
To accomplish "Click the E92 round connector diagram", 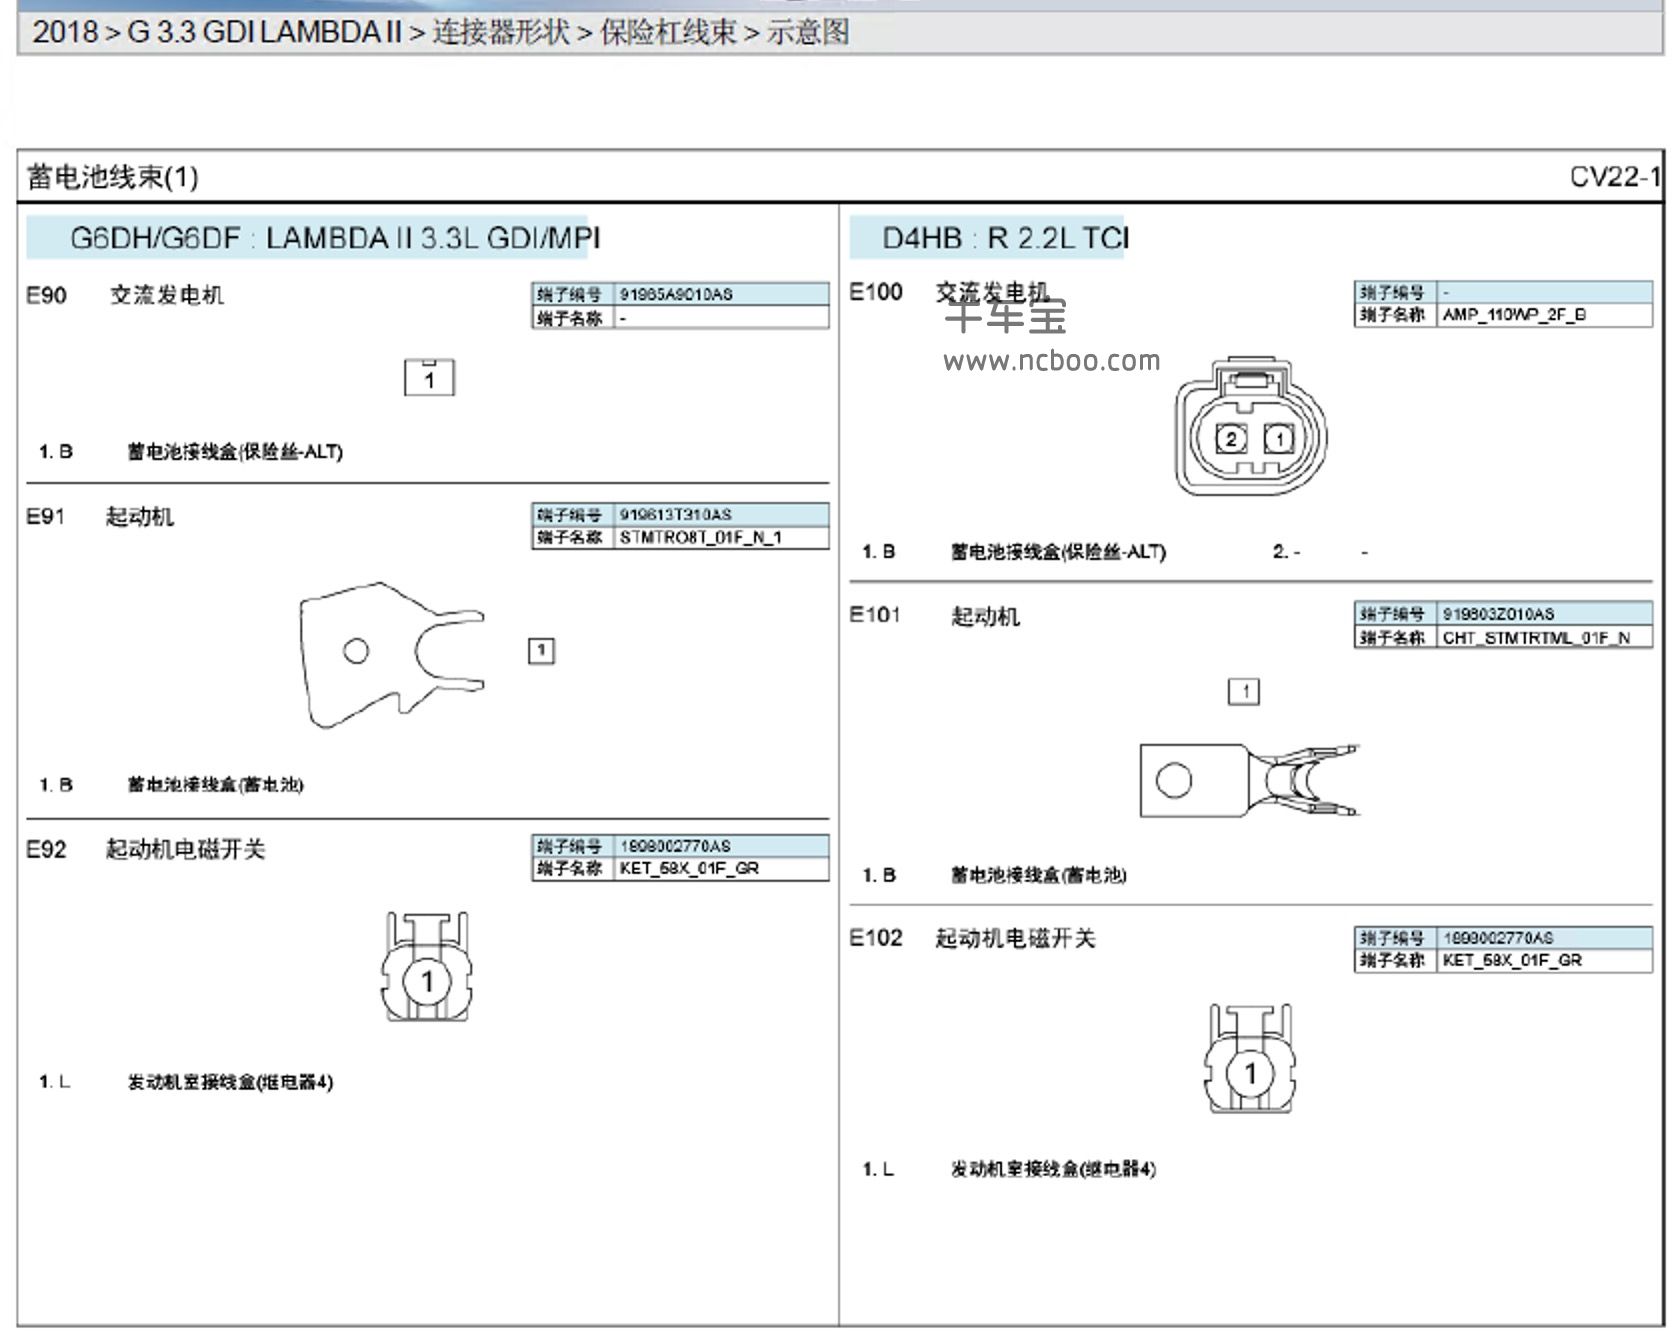I will (427, 967).
